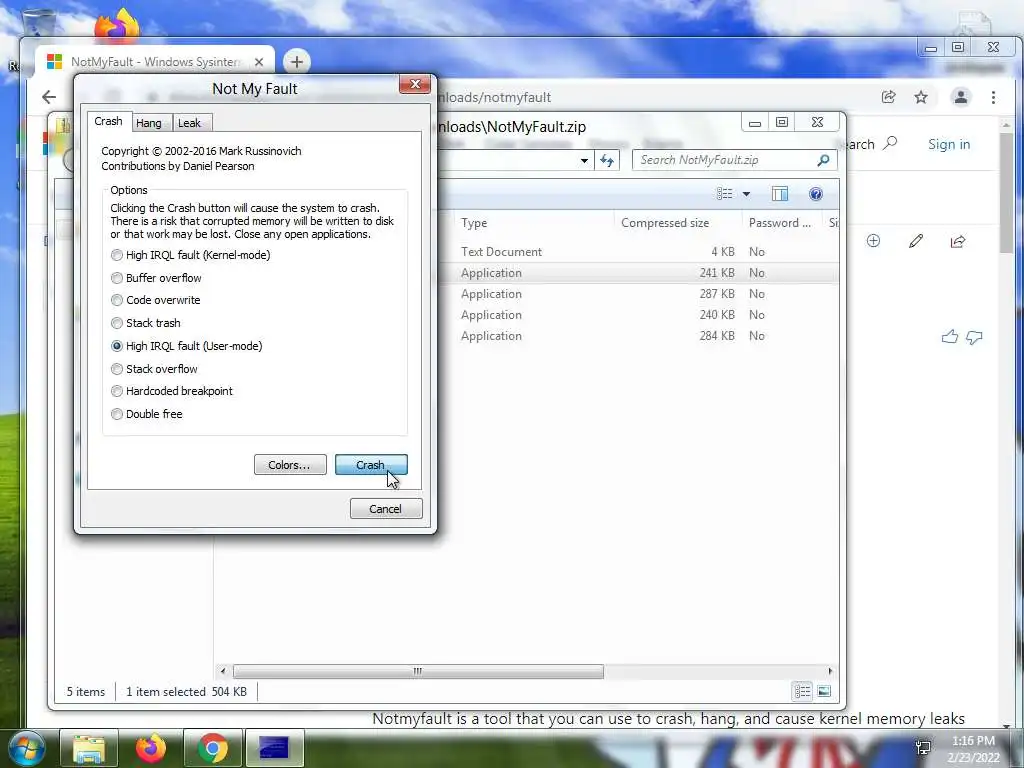Toggle the Explorer preview pane icon

780,194
